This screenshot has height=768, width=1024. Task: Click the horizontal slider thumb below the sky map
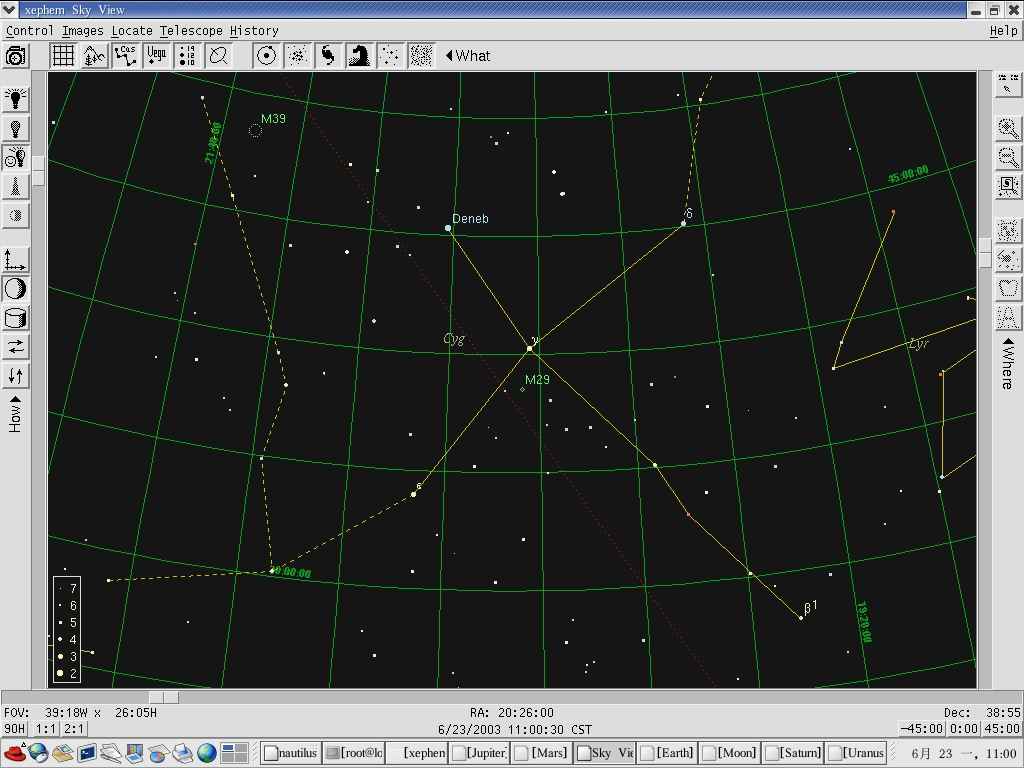[163, 697]
